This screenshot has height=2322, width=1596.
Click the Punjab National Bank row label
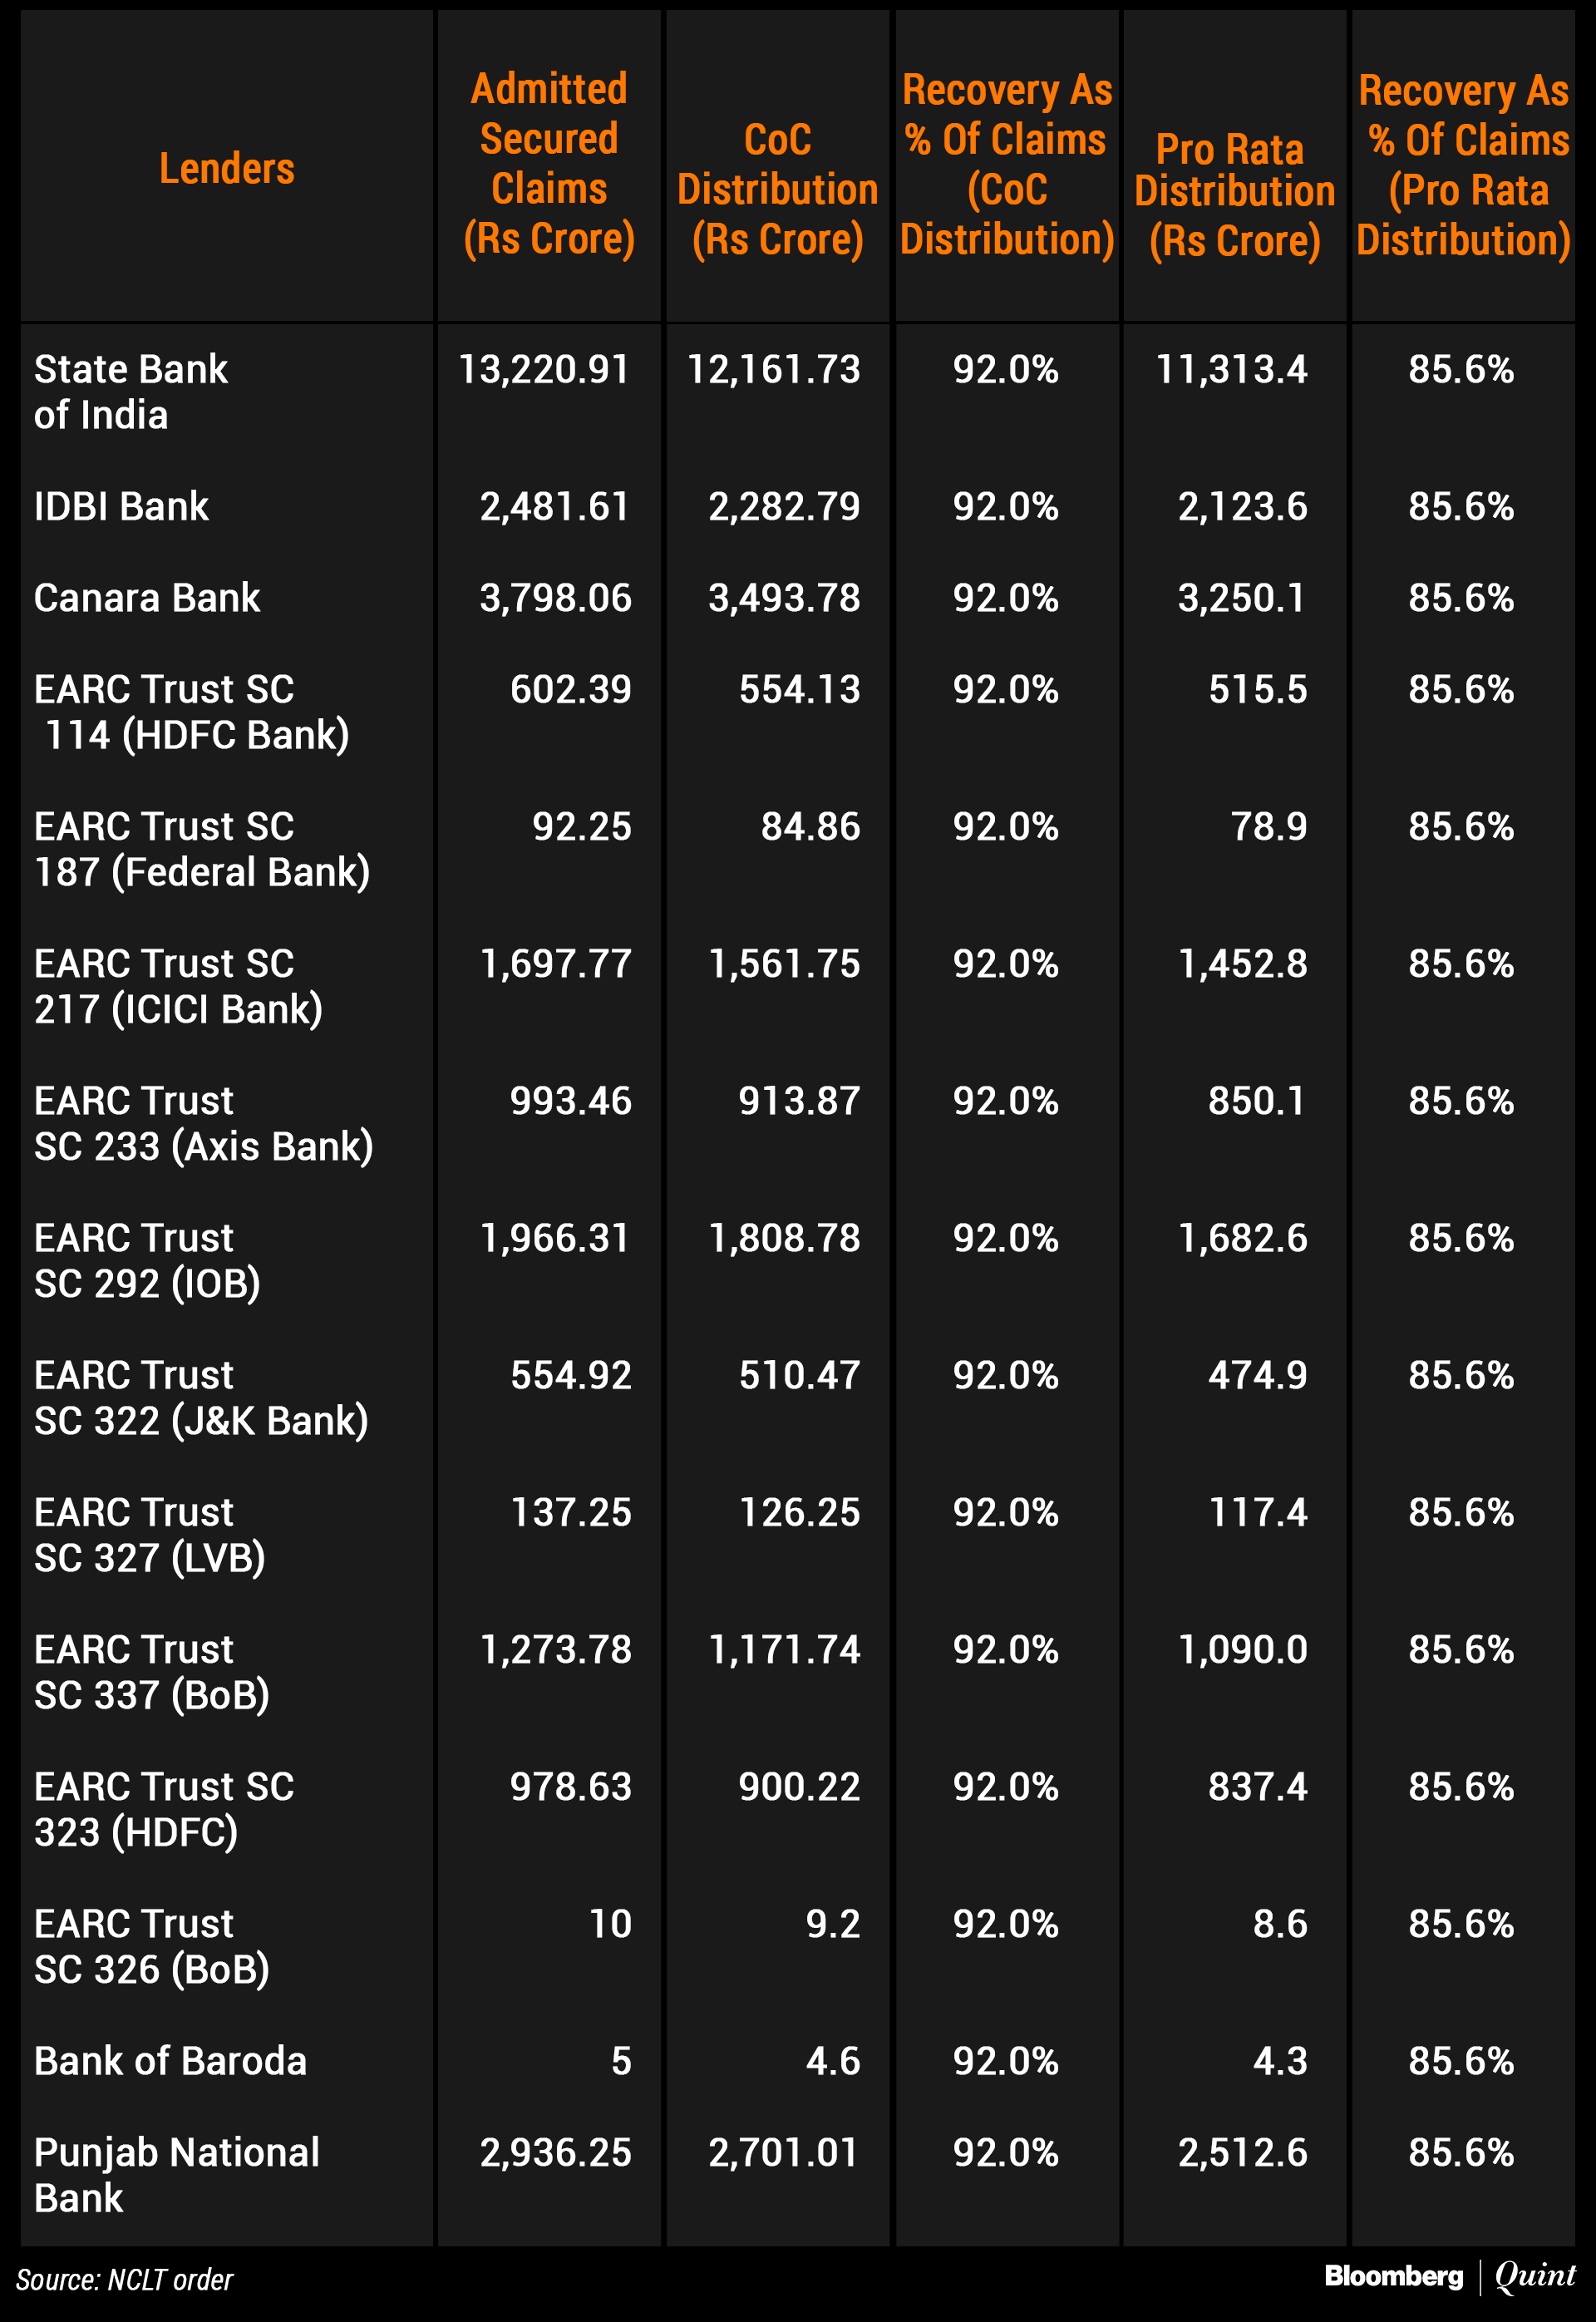(176, 2174)
